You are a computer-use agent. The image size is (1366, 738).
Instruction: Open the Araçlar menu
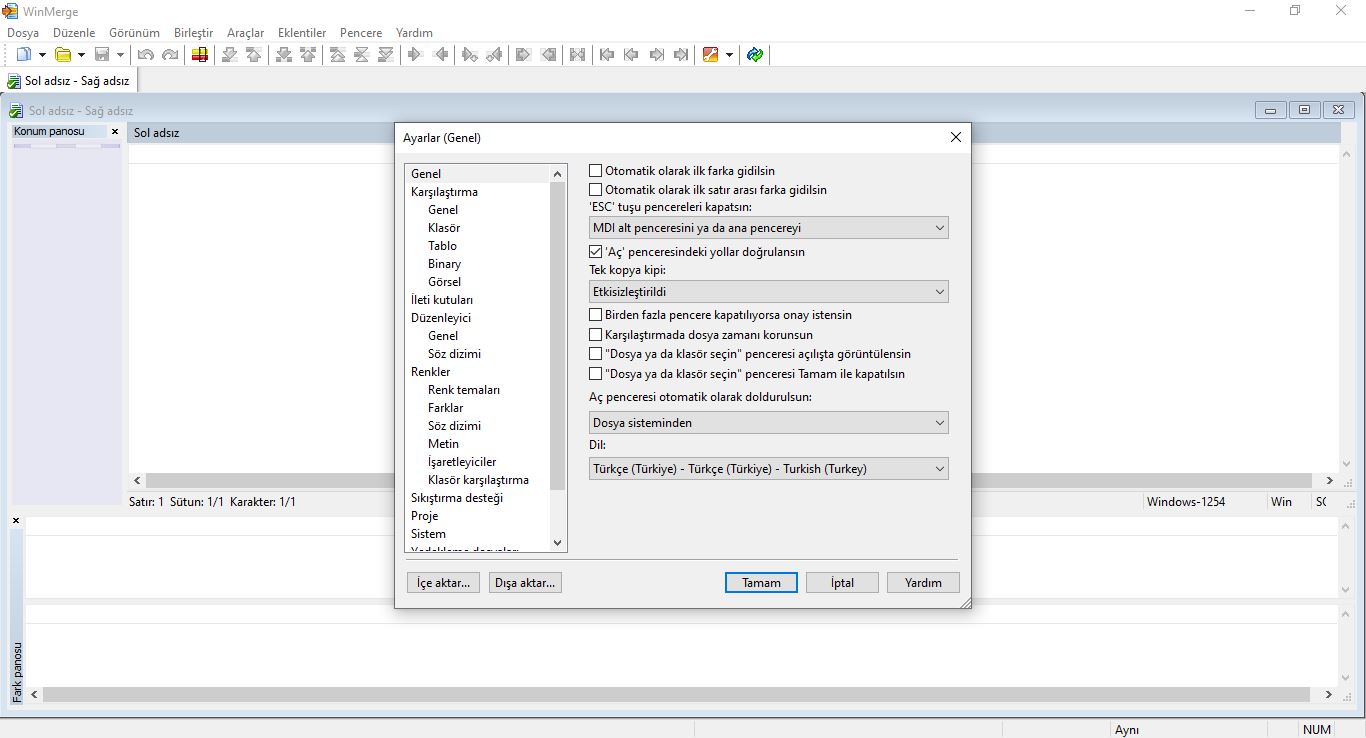(x=246, y=33)
